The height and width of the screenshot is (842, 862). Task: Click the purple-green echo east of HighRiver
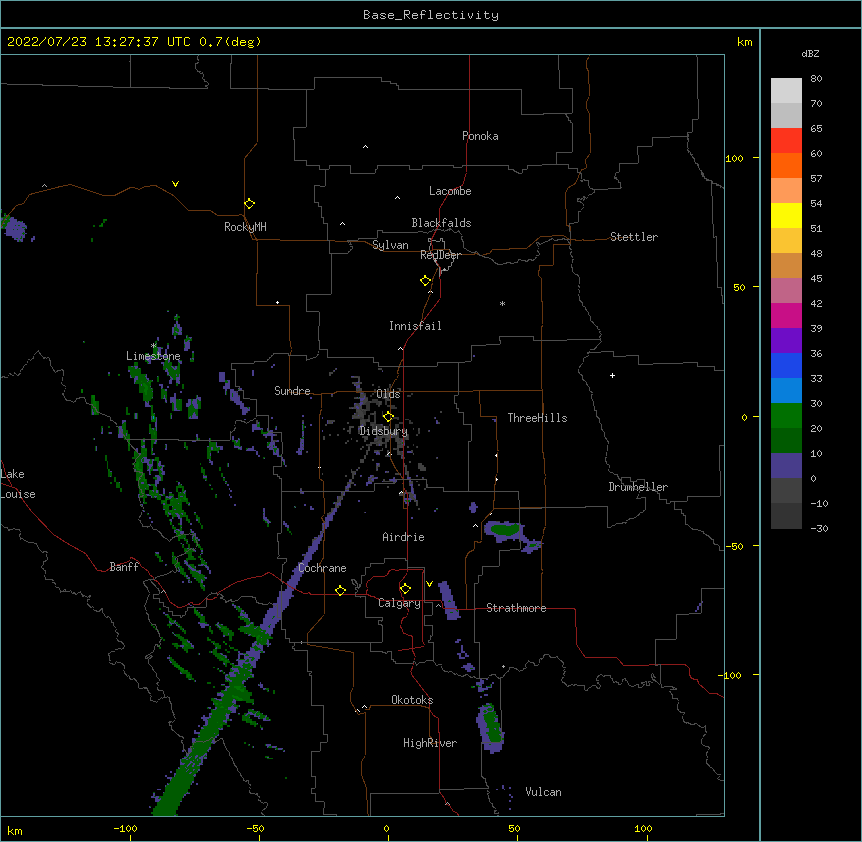tap(490, 728)
